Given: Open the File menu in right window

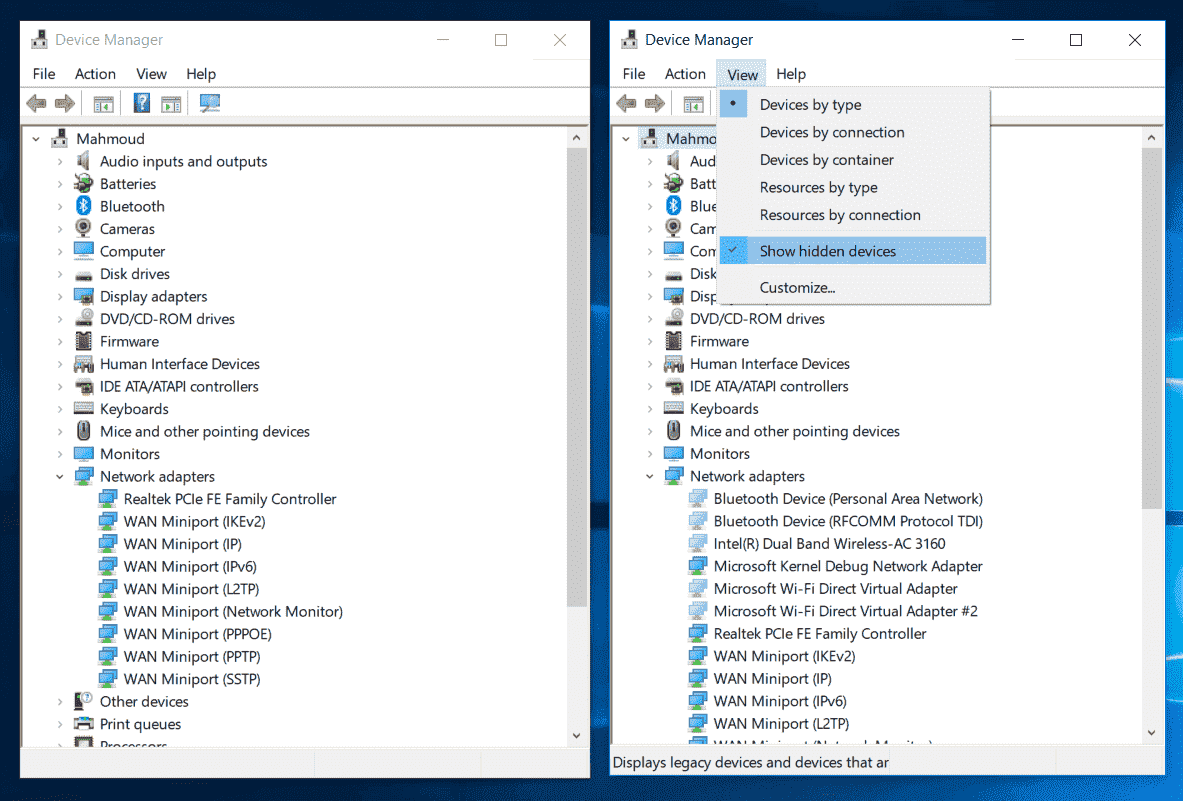Looking at the screenshot, I should [x=634, y=74].
